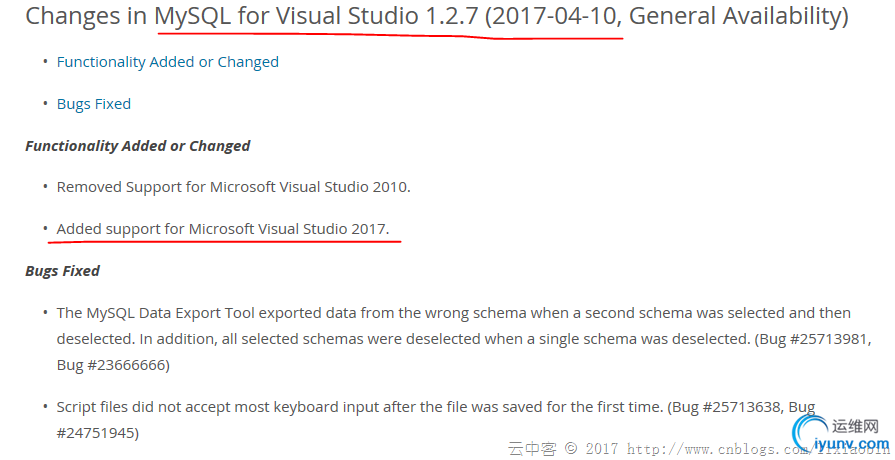Click Removed Support for Microsoft Visual Studio 2010 text
The width and height of the screenshot is (895, 460).
[233, 187]
